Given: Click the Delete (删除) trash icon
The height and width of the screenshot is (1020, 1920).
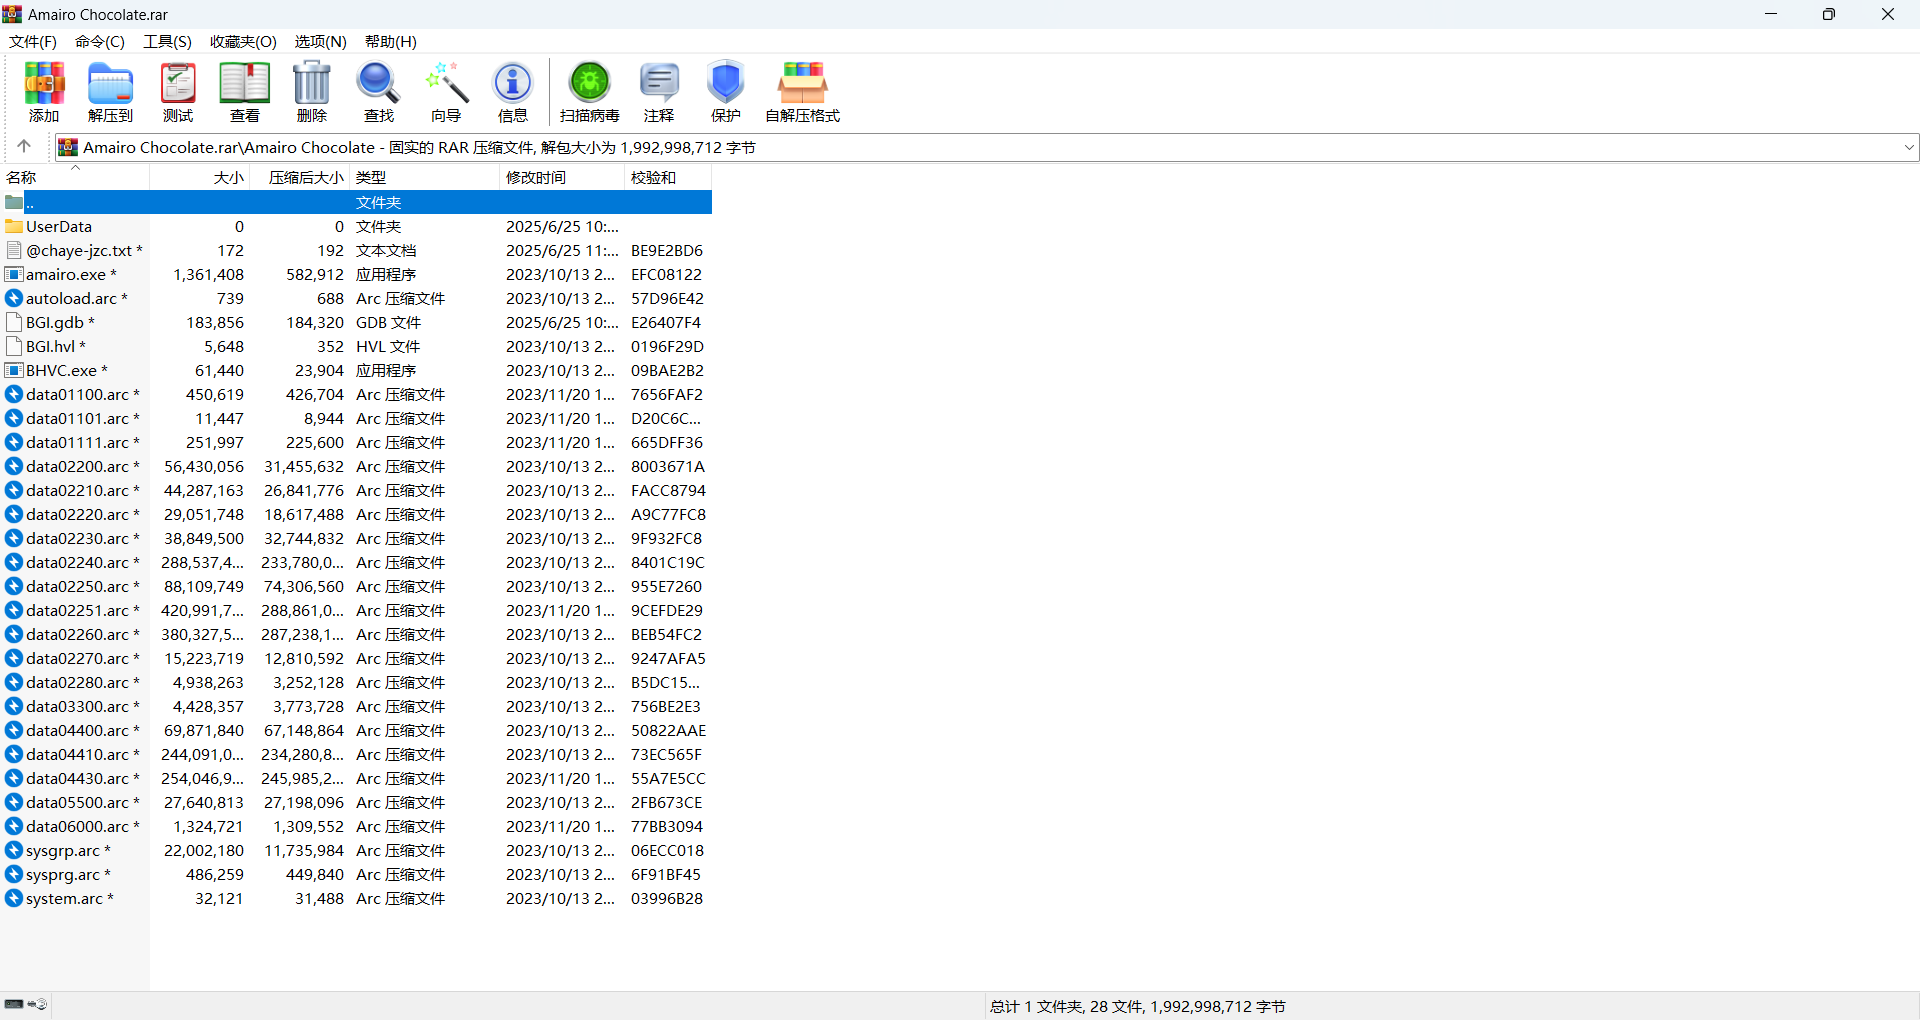Looking at the screenshot, I should [312, 90].
